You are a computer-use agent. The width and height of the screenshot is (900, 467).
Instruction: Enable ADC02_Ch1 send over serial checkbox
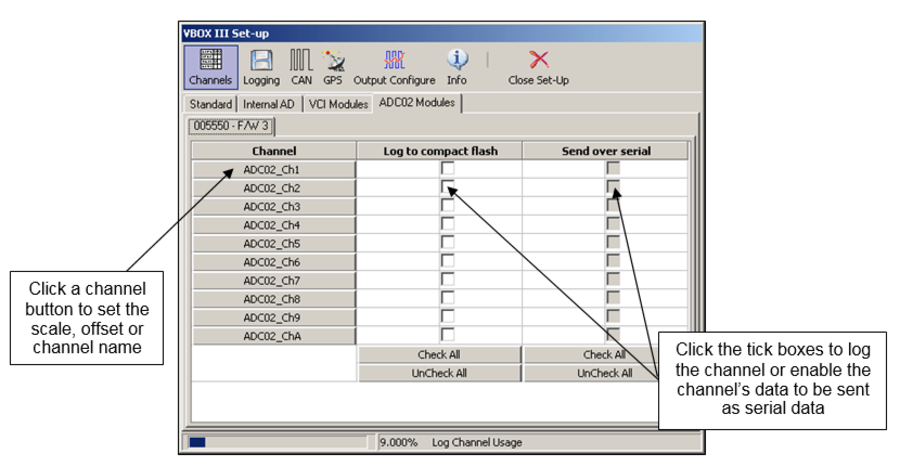tap(613, 168)
